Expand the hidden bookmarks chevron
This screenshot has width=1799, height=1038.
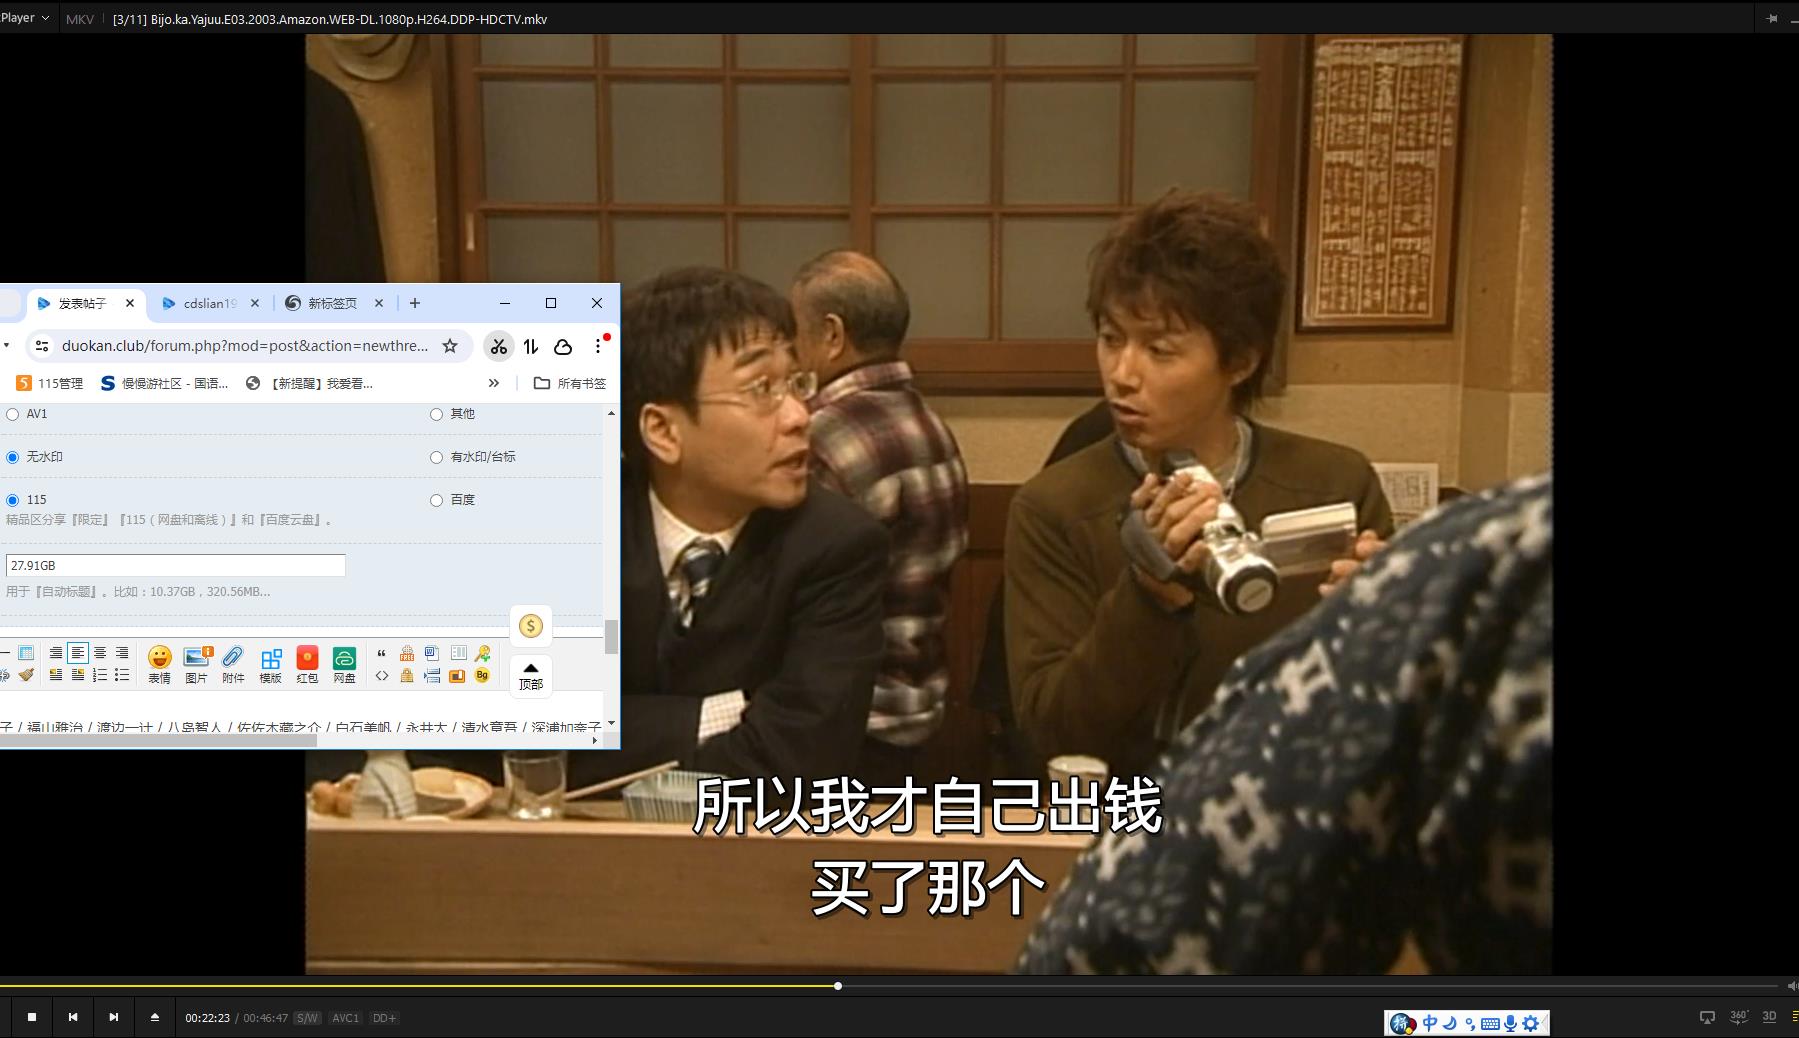[493, 383]
